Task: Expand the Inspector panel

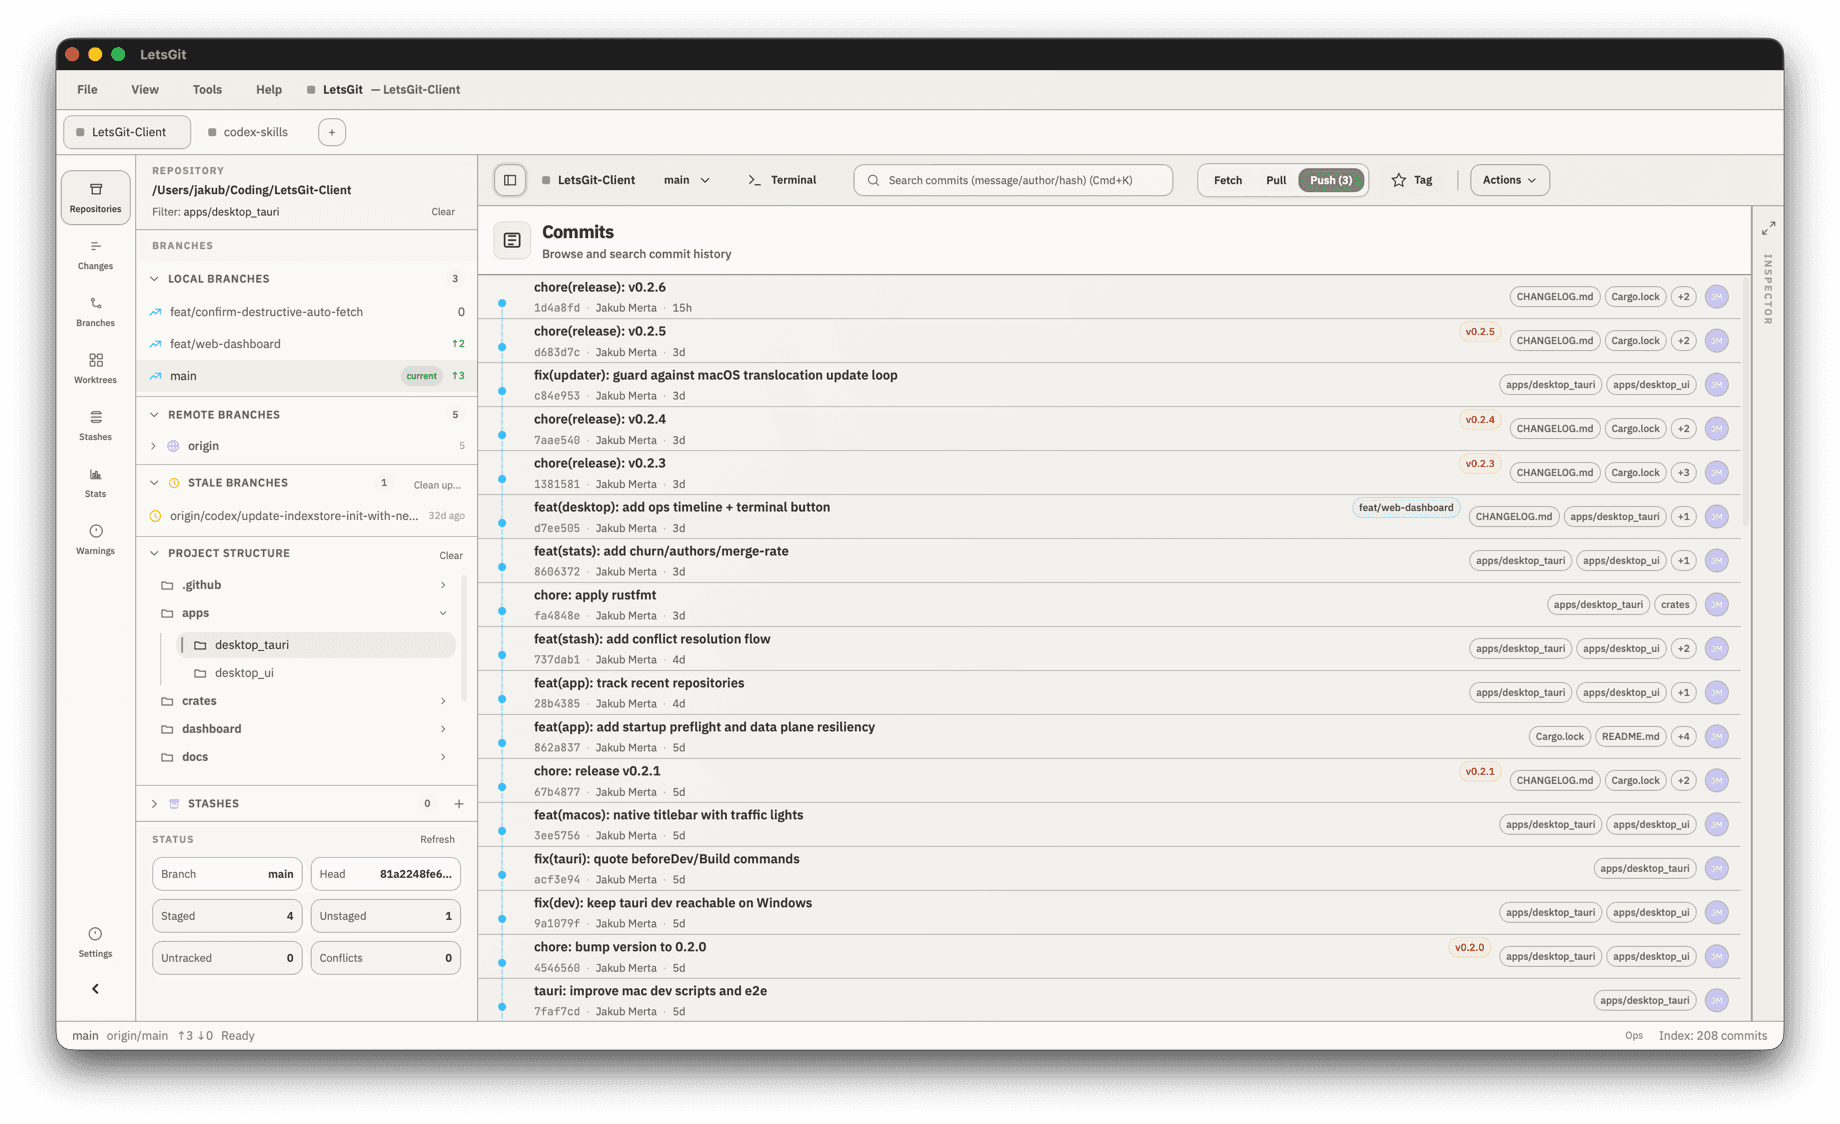Action: pos(1767,229)
